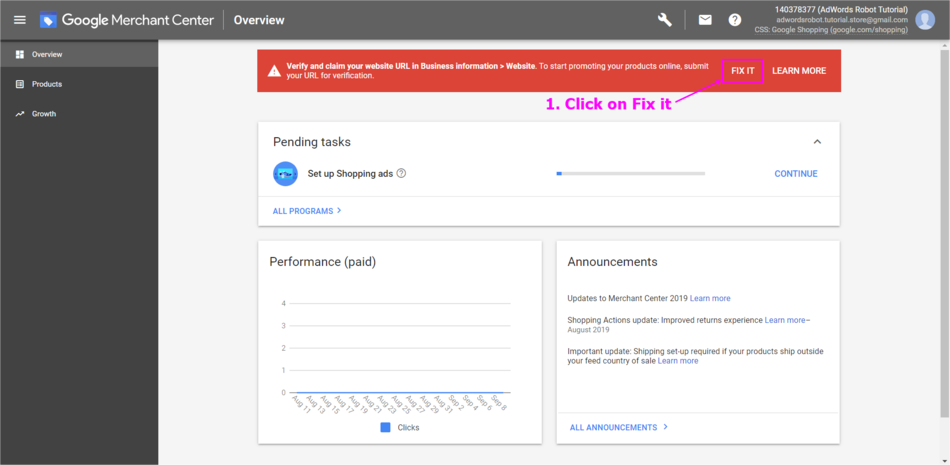The image size is (950, 465).
Task: Go to Products in the sidebar
Action: (46, 84)
